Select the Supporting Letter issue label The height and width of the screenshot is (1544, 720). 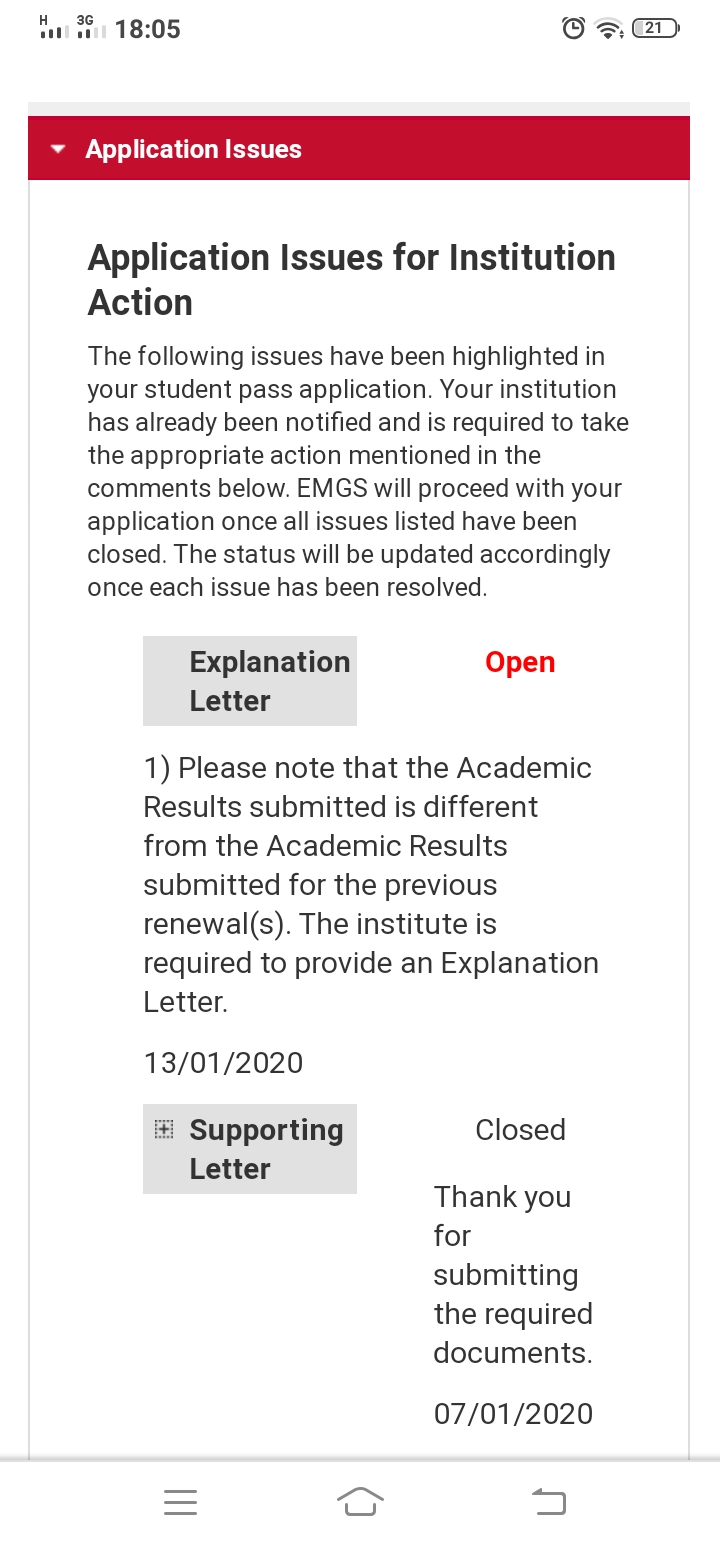(266, 1149)
